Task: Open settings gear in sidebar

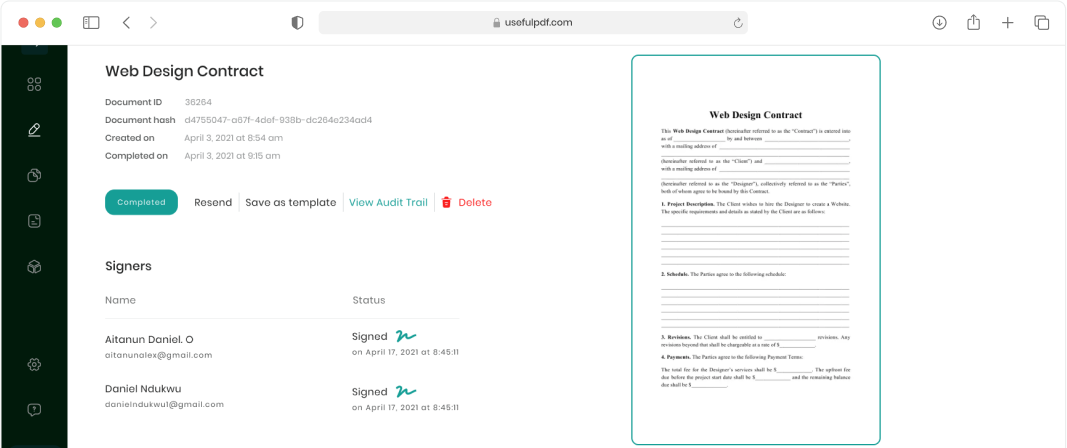Action: coord(34,364)
